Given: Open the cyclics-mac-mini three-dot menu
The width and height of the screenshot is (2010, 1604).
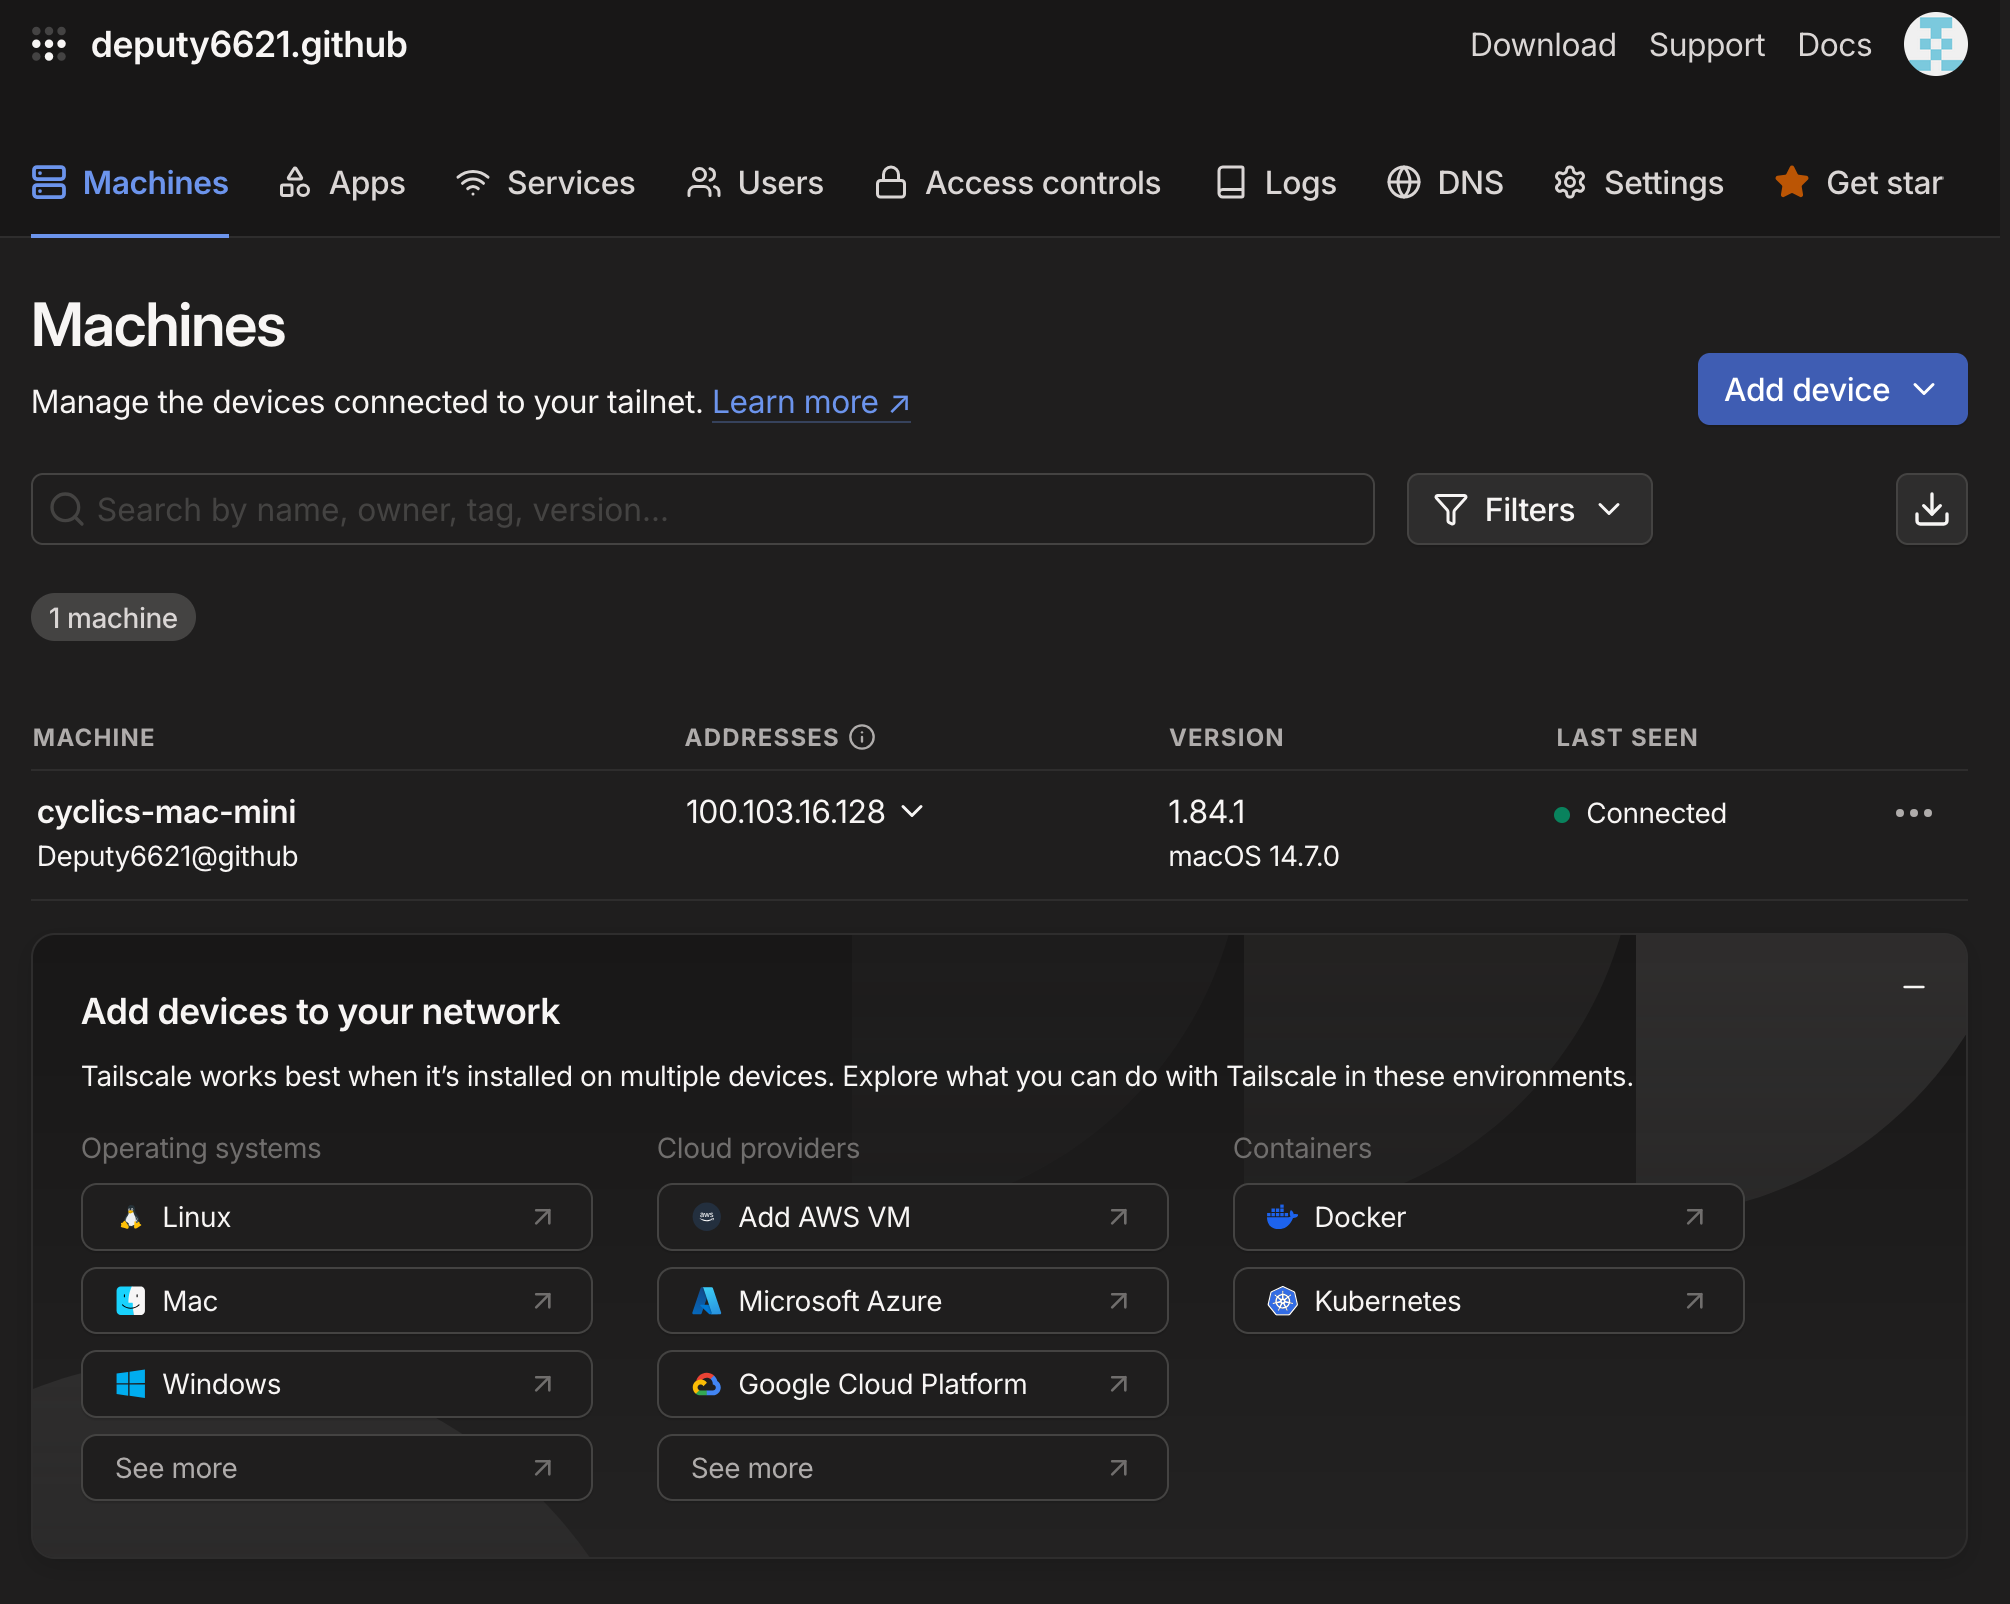Looking at the screenshot, I should pyautogui.click(x=1913, y=813).
